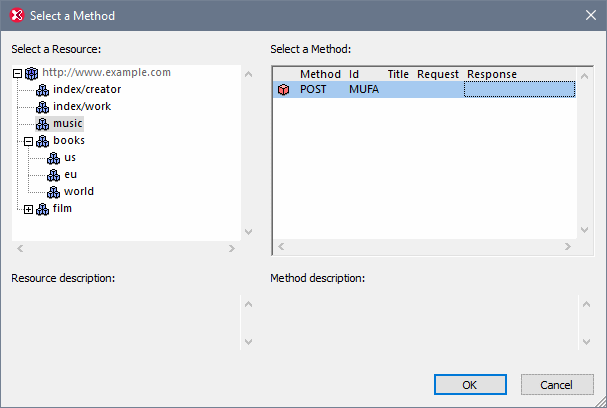The width and height of the screenshot is (607, 408).
Task: Expand the film tree node
Action: click(29, 209)
